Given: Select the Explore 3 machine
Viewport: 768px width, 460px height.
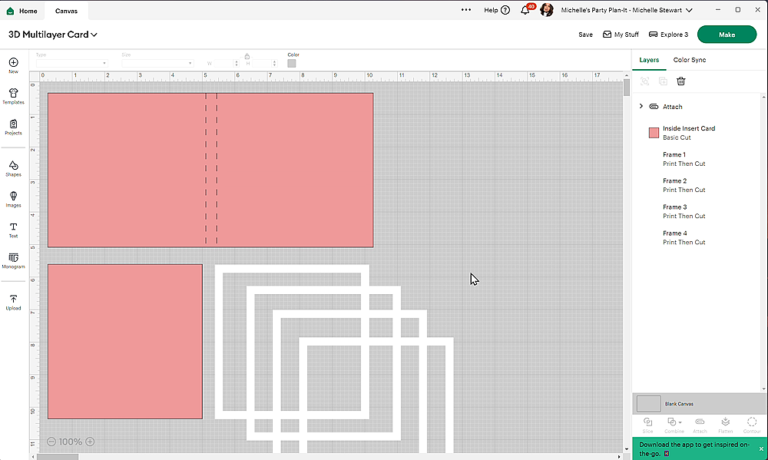Looking at the screenshot, I should (668, 35).
